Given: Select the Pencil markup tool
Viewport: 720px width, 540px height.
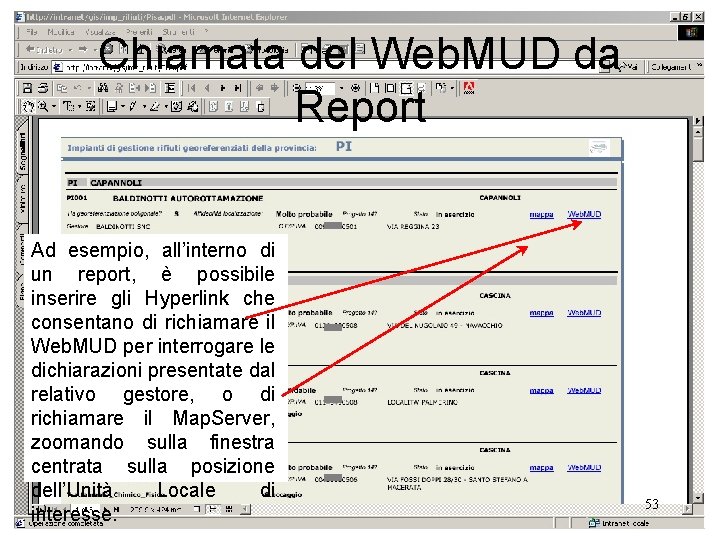Looking at the screenshot, I should tap(133, 107).
